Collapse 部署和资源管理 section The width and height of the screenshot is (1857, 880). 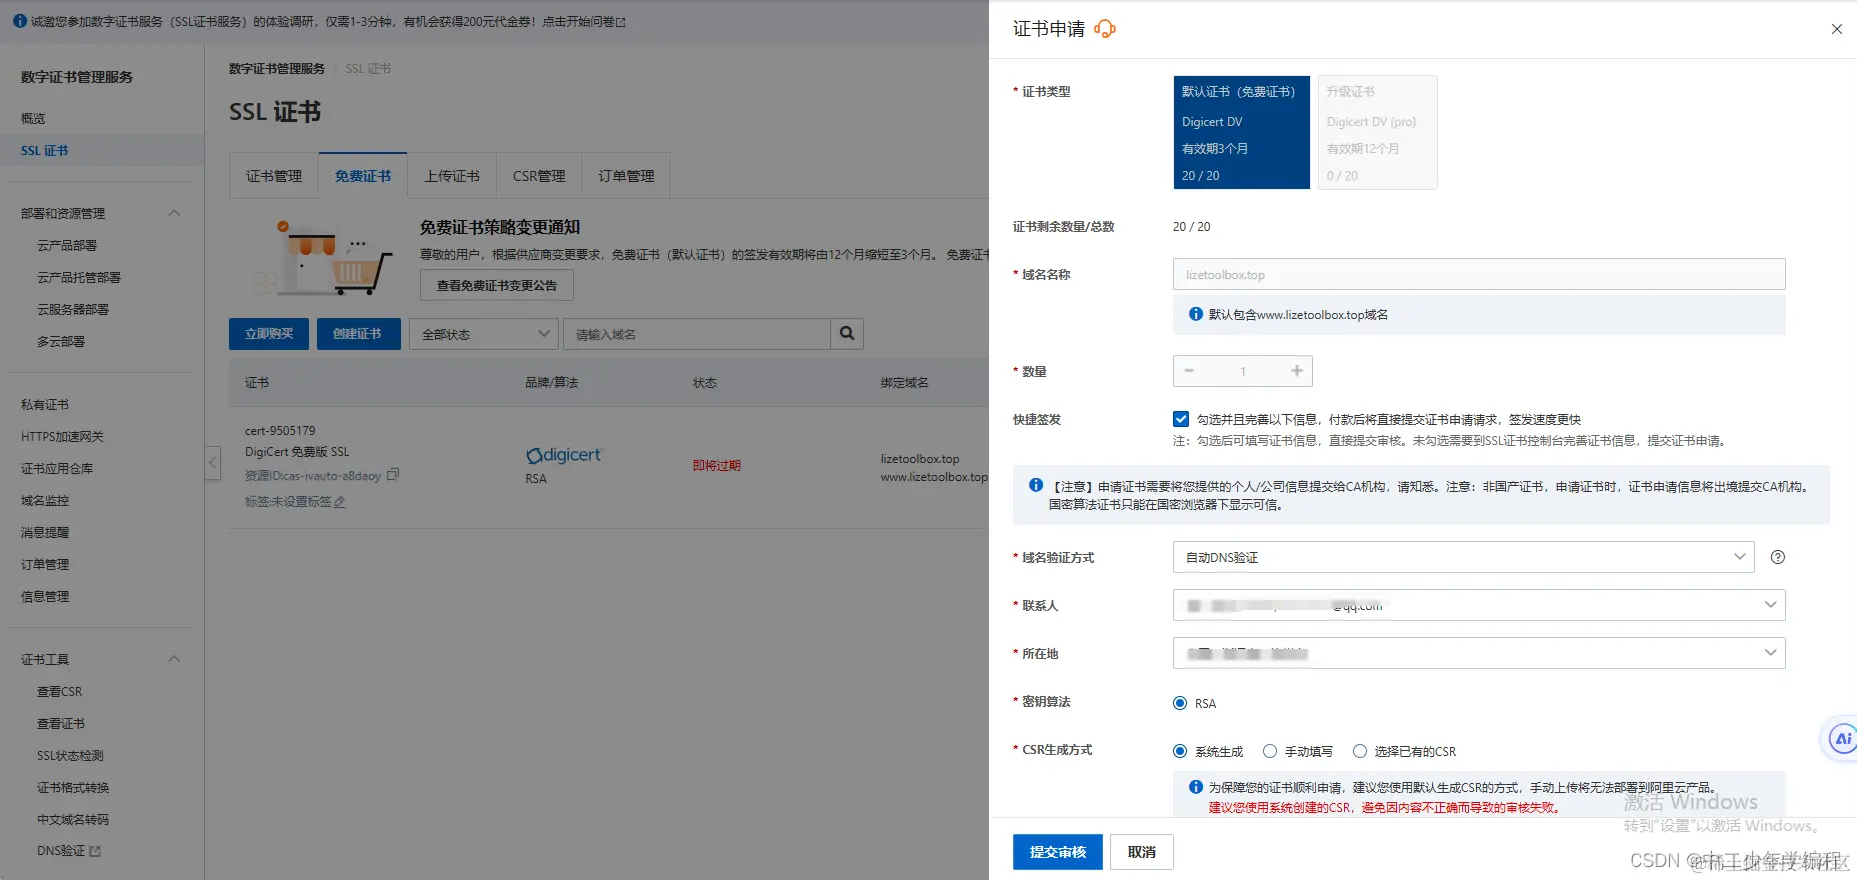[x=174, y=213]
